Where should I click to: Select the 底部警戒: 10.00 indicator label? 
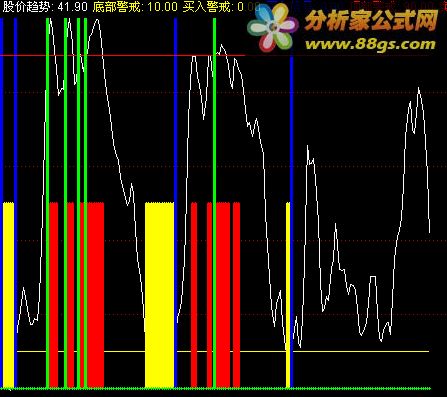coord(135,7)
